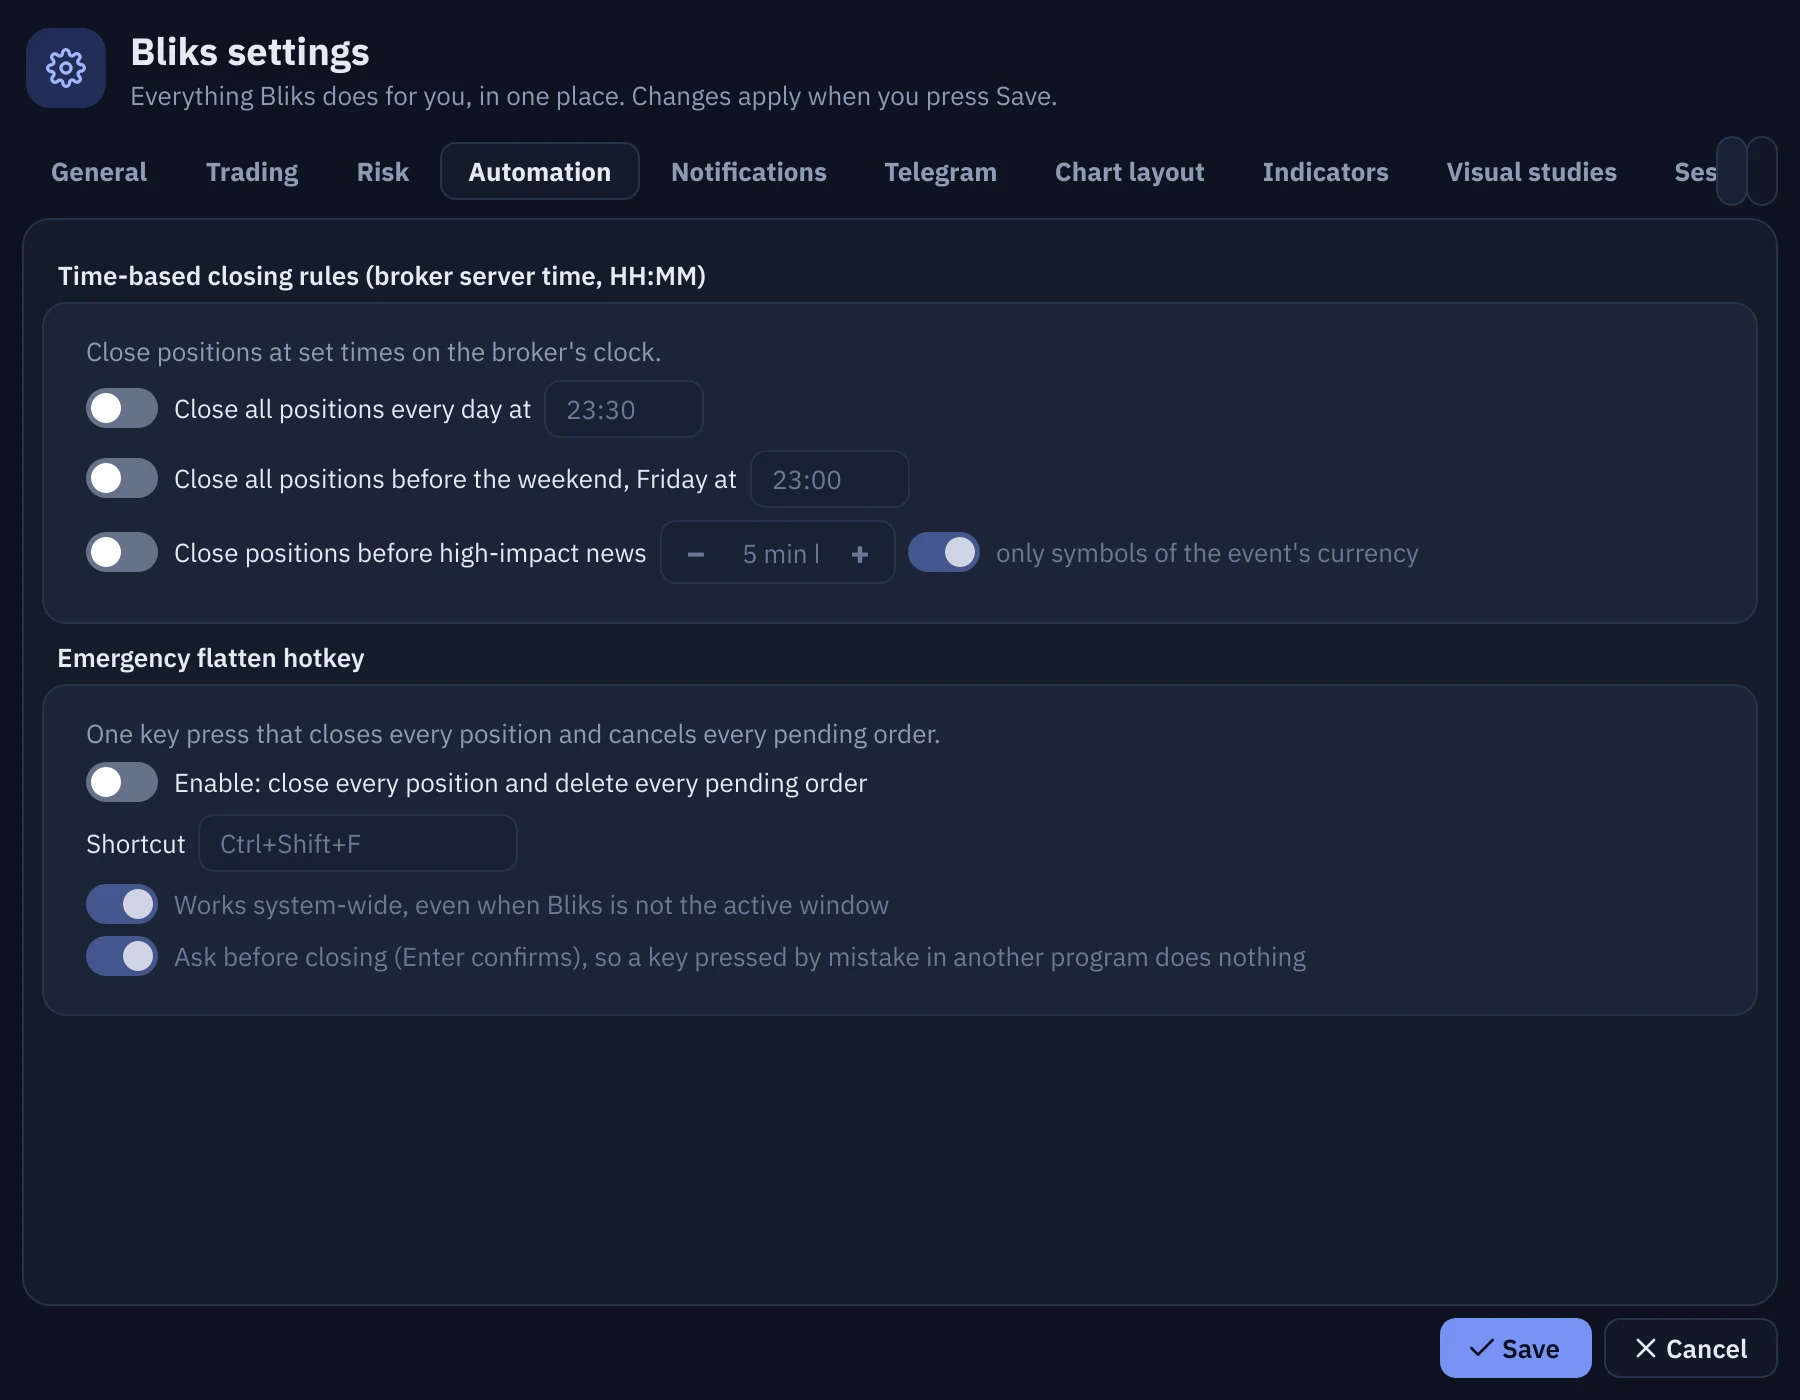Save the settings changes
The image size is (1800, 1400).
(x=1516, y=1348)
